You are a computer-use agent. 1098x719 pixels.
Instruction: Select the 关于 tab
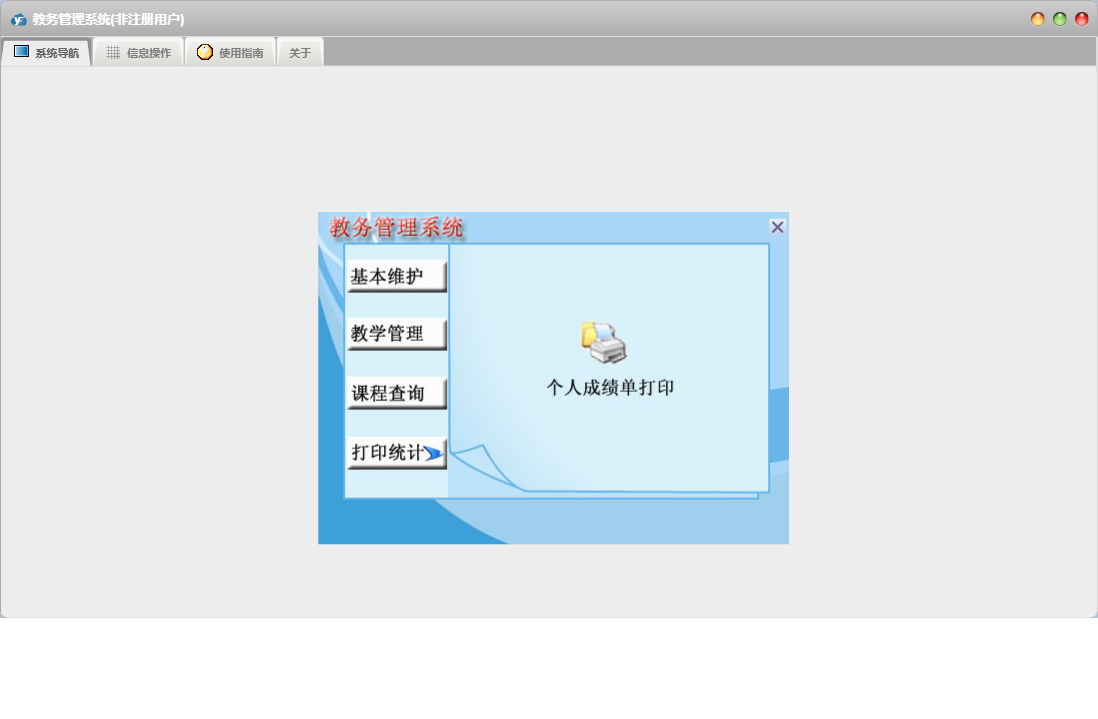(x=300, y=53)
